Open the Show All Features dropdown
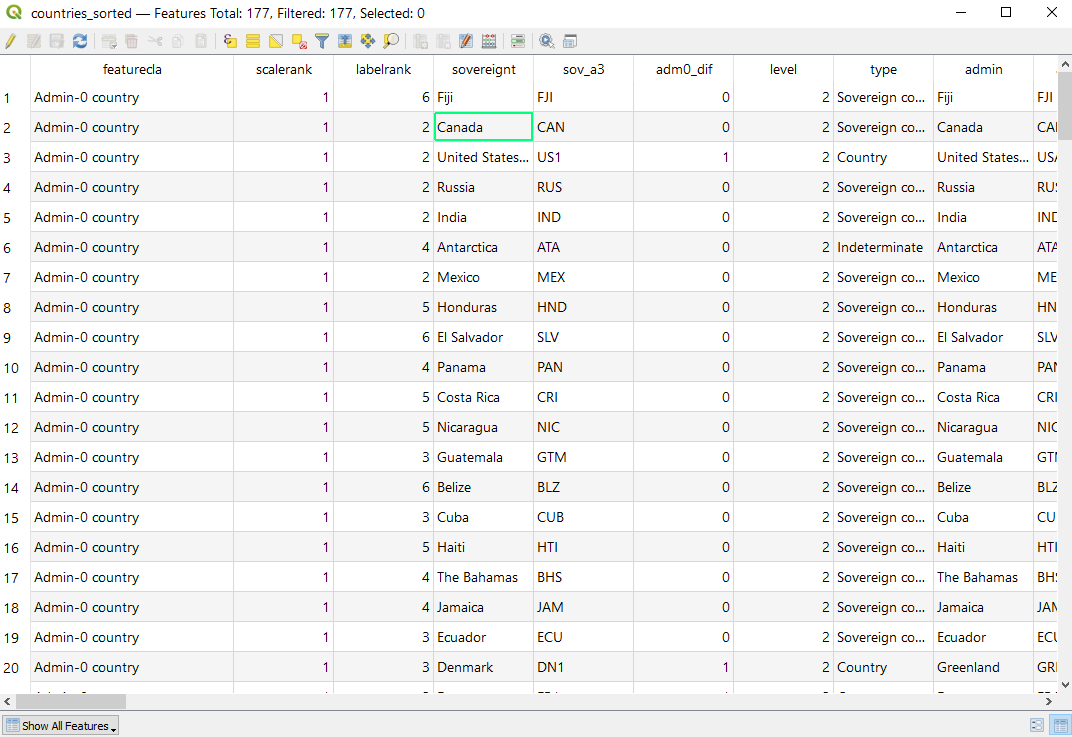 pyautogui.click(x=60, y=726)
